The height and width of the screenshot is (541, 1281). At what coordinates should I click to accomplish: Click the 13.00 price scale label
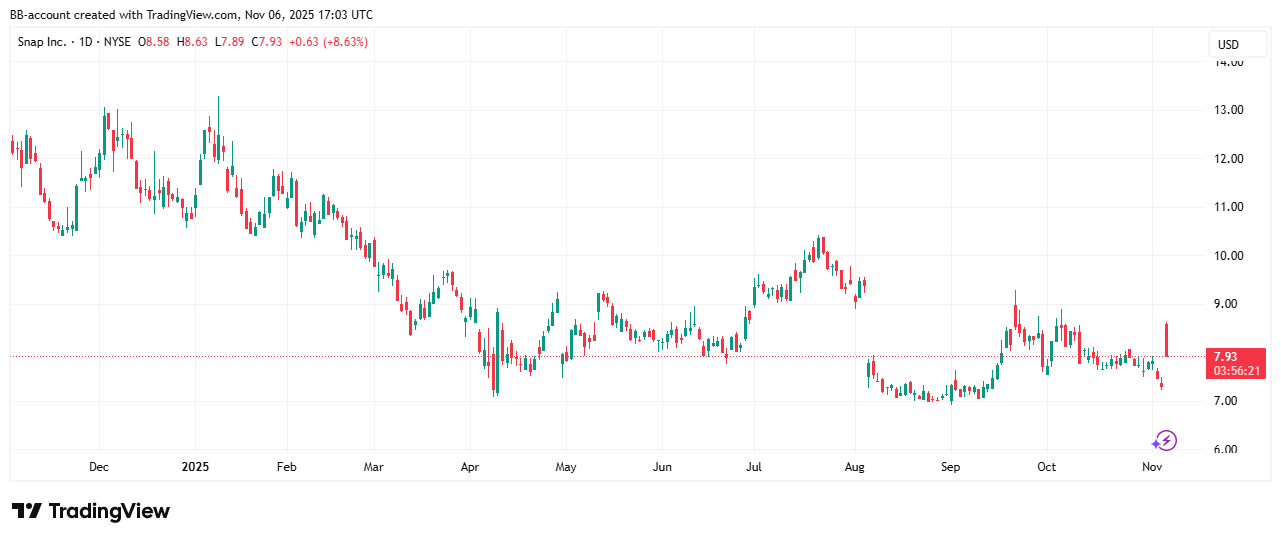(x=1228, y=110)
